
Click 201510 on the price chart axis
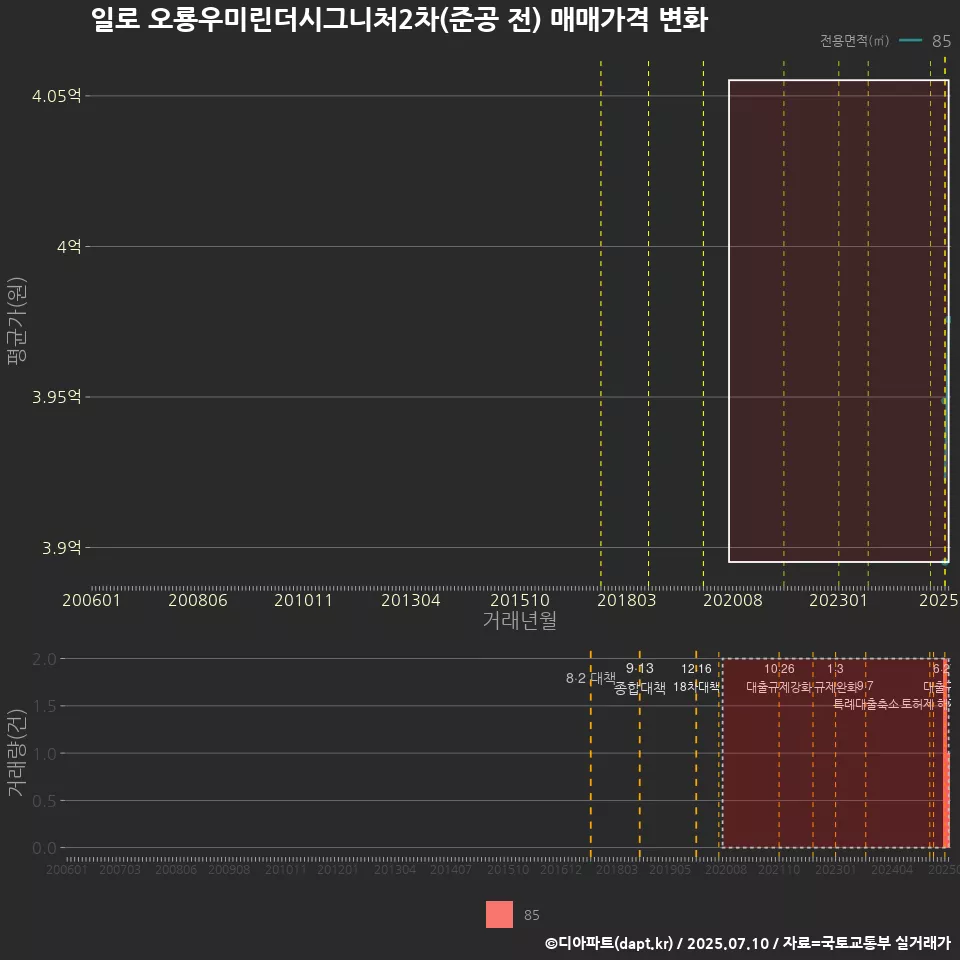[520, 600]
